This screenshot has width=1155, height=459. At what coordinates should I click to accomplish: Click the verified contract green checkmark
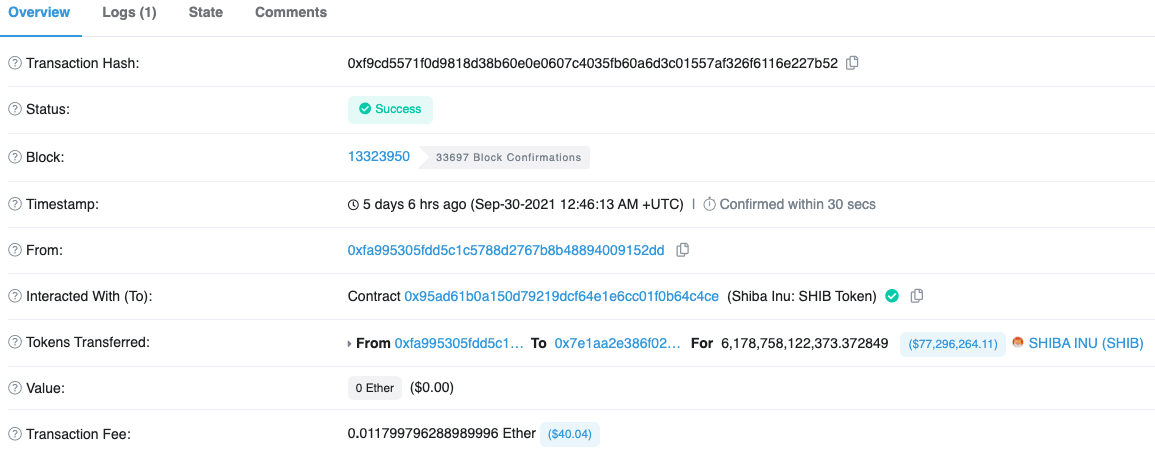point(892,296)
